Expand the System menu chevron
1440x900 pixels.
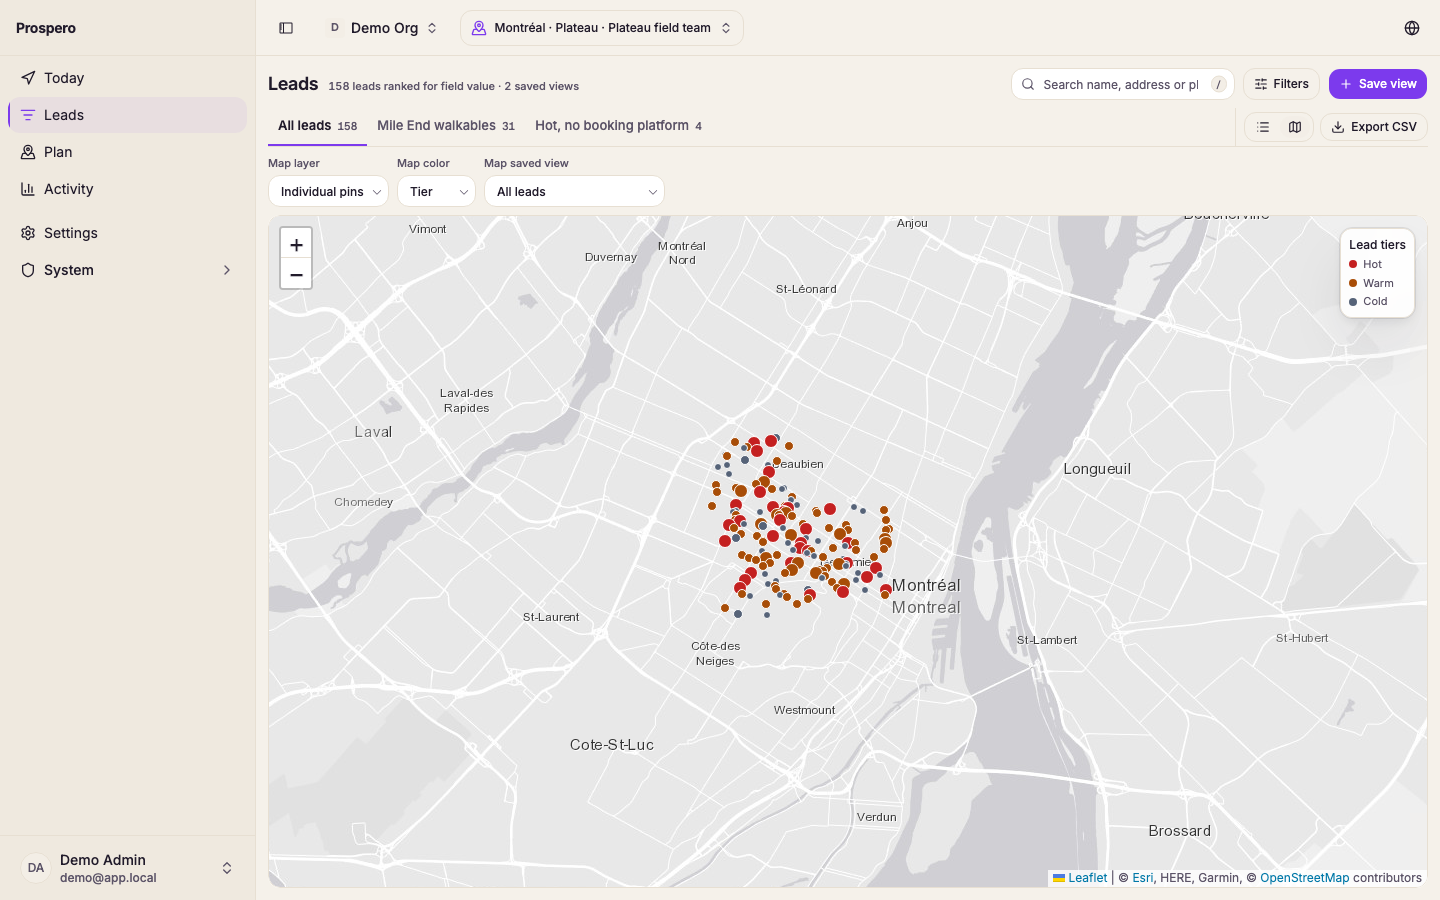point(227,270)
